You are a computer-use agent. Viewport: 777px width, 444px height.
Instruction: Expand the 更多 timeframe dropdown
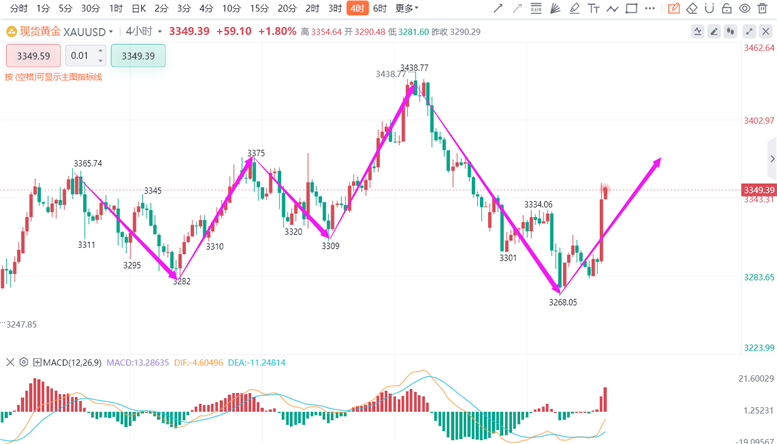406,8
